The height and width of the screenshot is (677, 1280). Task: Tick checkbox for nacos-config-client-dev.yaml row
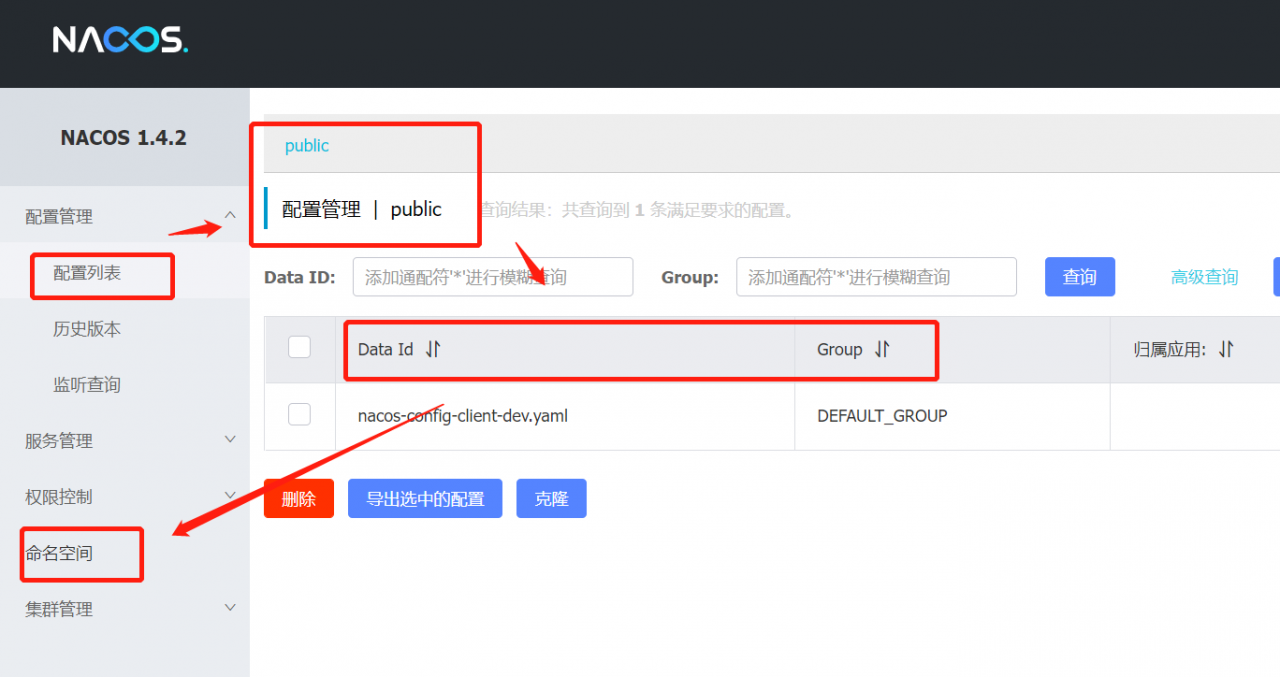[x=299, y=414]
